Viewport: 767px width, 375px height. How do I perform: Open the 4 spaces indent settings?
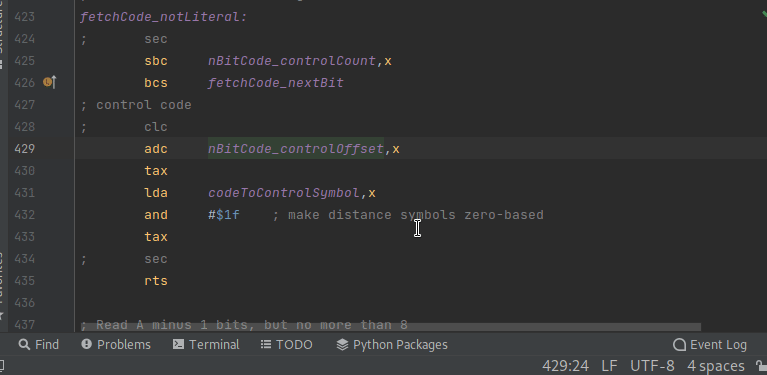tap(716, 366)
